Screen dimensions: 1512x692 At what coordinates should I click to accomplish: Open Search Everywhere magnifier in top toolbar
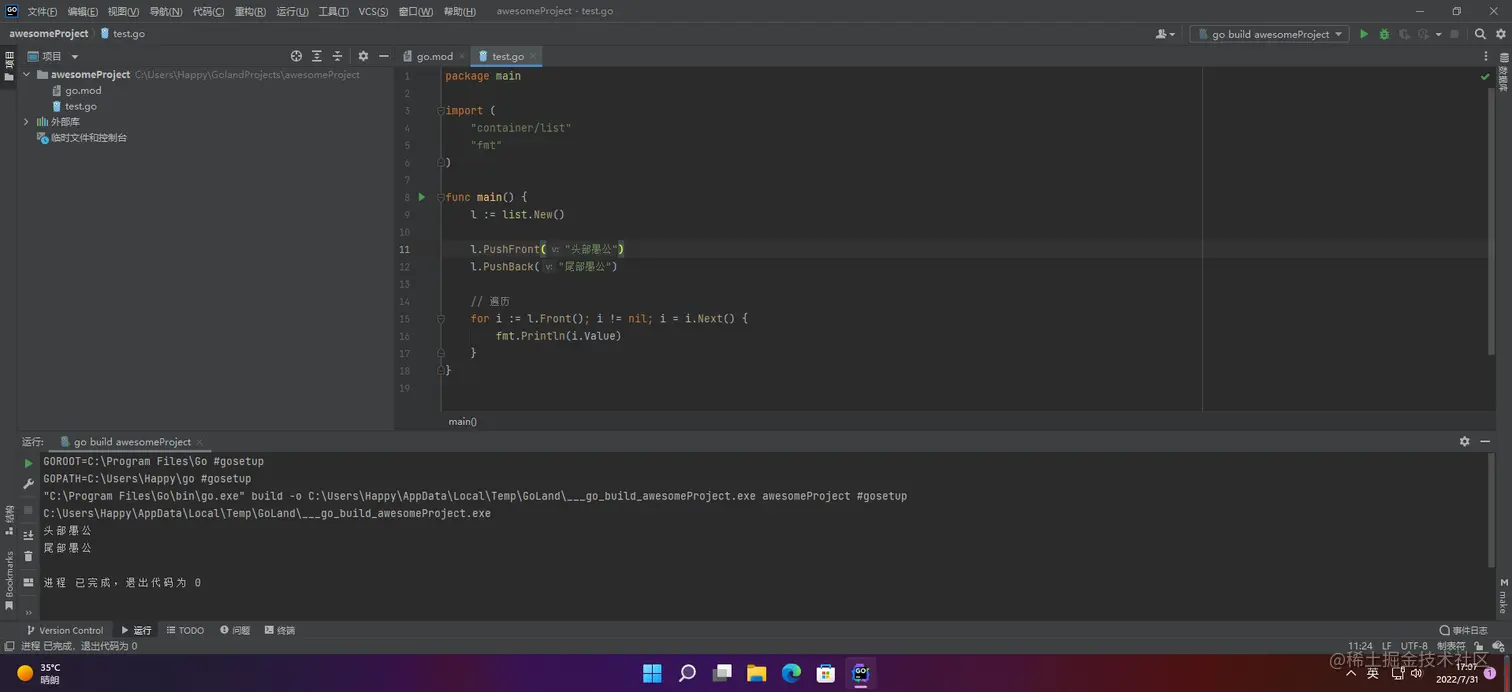(1480, 34)
